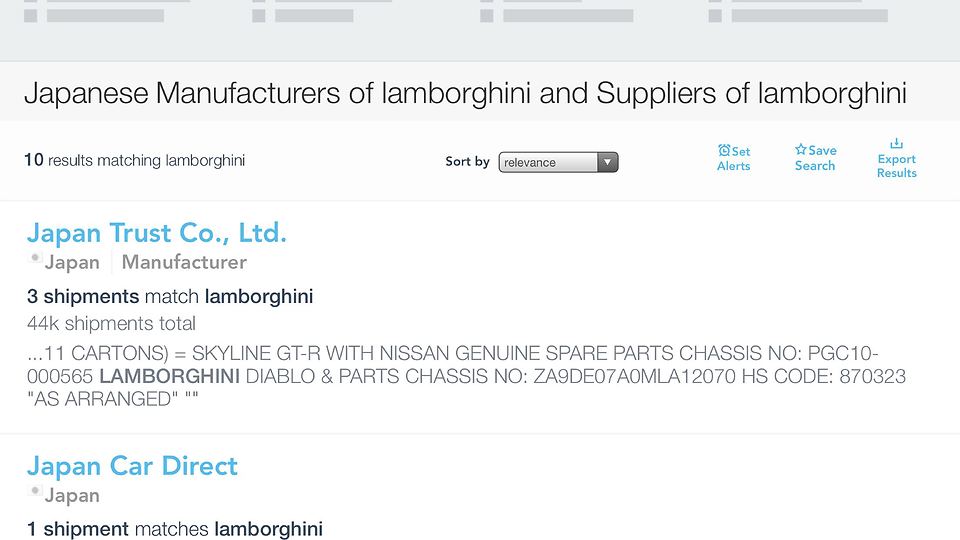
Task: Click the Save Search text link
Action: (815, 166)
